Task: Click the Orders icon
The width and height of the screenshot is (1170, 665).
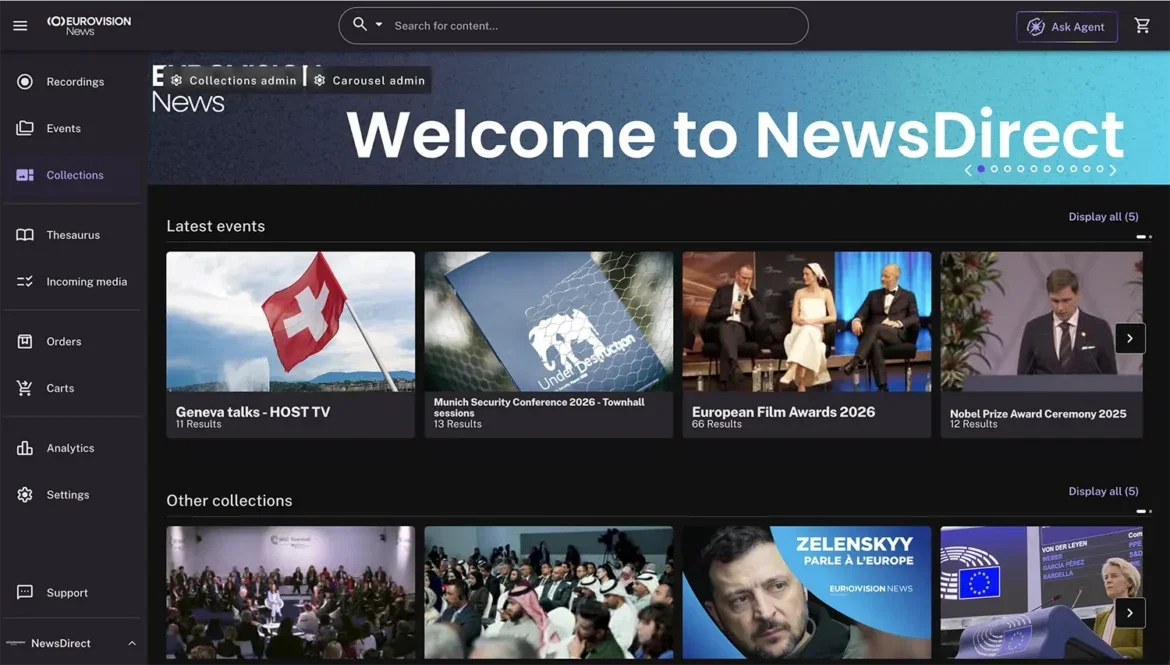Action: pyautogui.click(x=25, y=341)
